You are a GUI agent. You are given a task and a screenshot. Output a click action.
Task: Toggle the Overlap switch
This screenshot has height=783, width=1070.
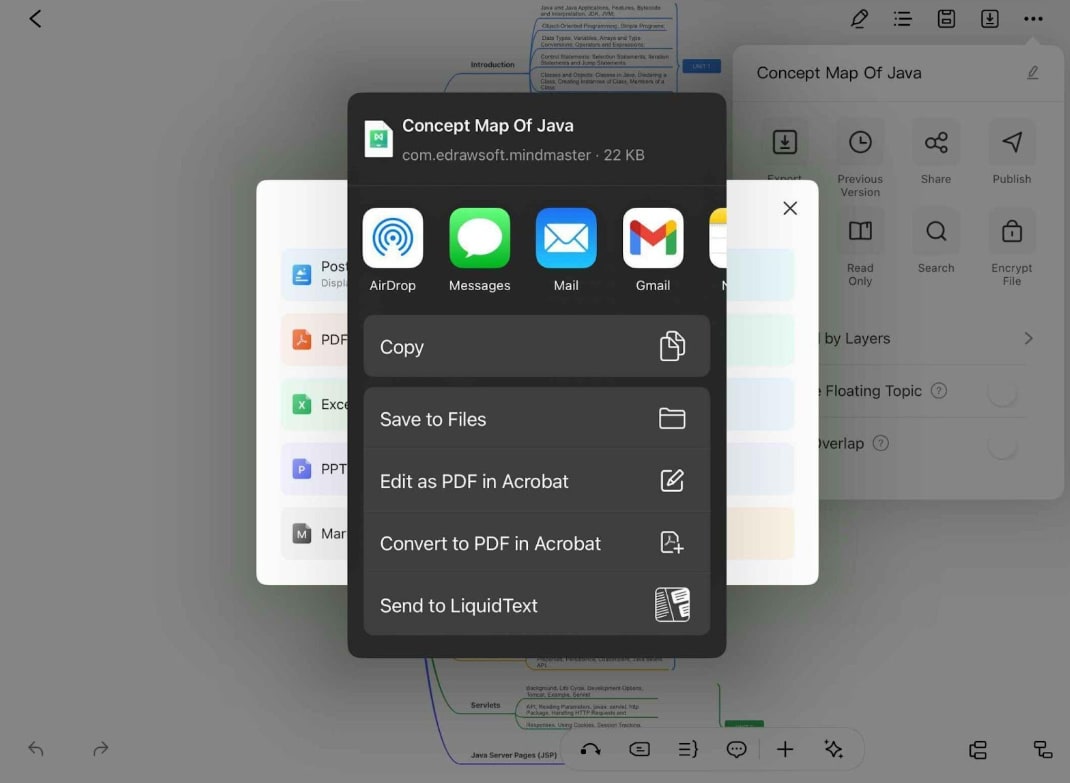[1002, 444]
